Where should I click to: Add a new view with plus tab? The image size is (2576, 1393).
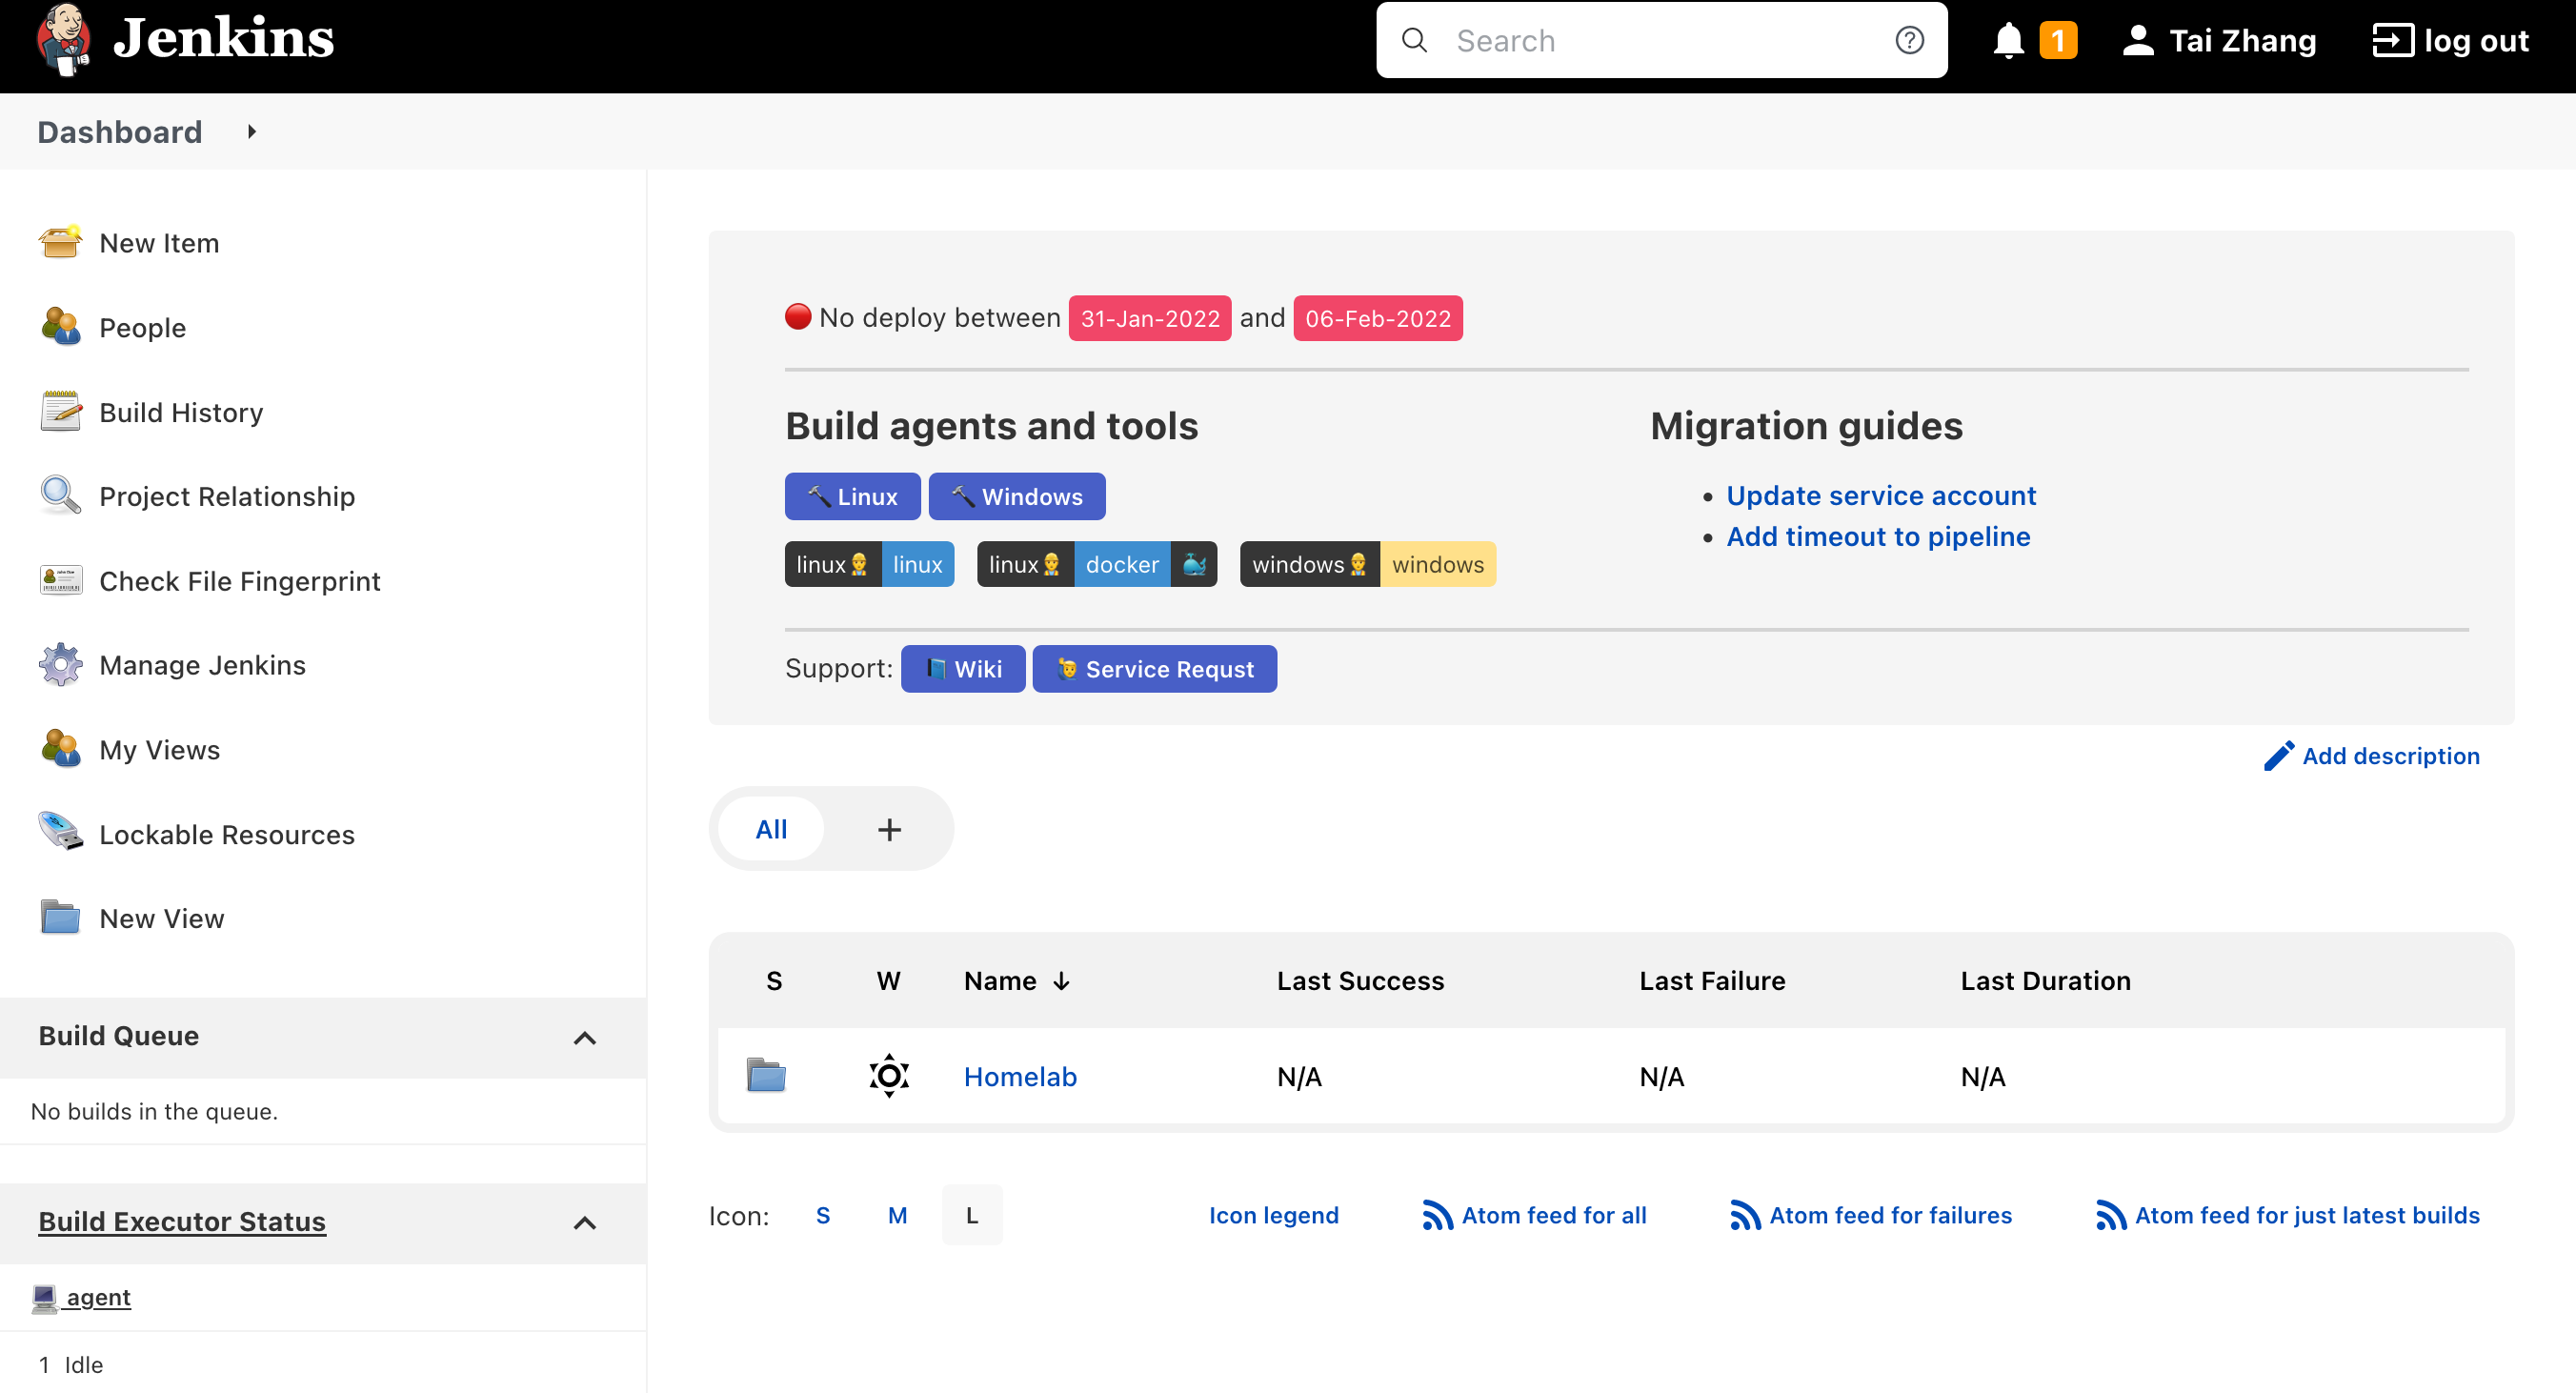click(x=889, y=829)
